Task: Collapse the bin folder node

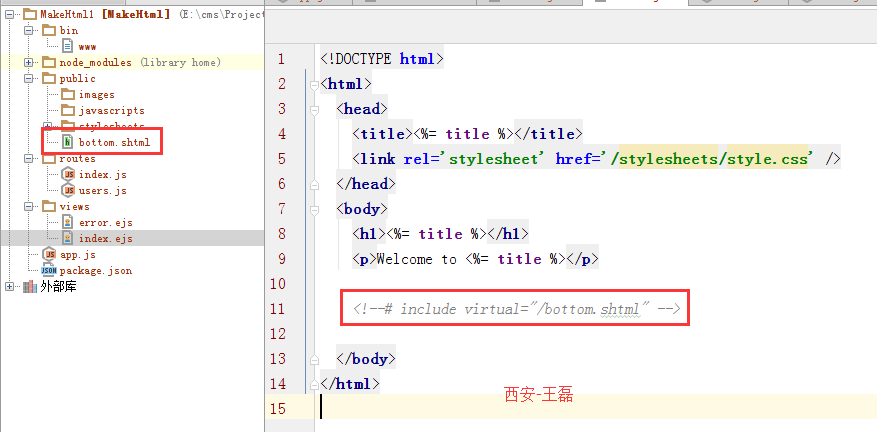Action: 29,30
